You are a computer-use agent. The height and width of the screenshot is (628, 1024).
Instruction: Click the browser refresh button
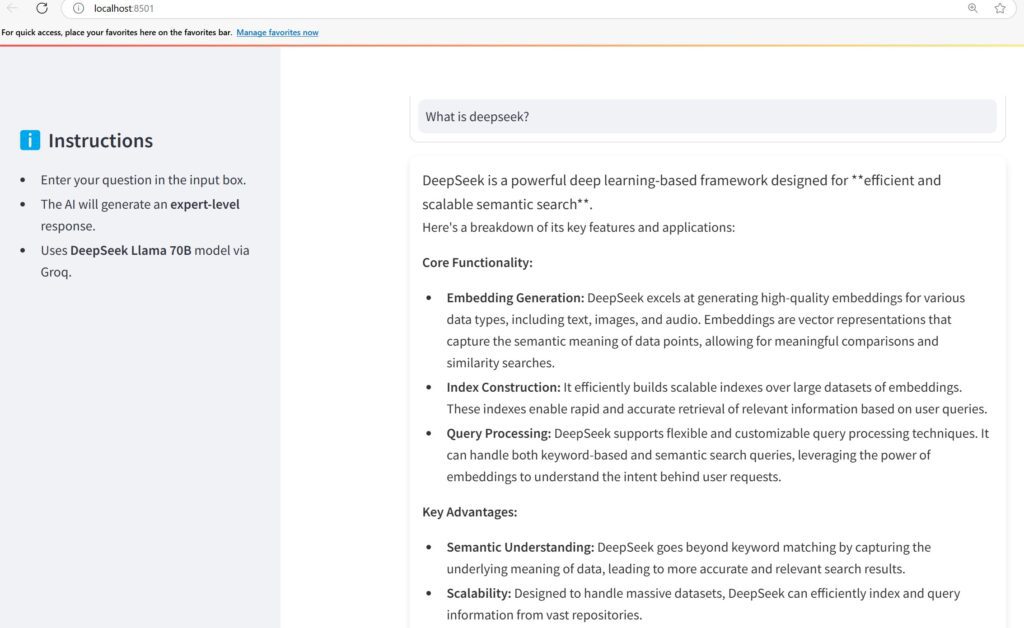click(42, 8)
